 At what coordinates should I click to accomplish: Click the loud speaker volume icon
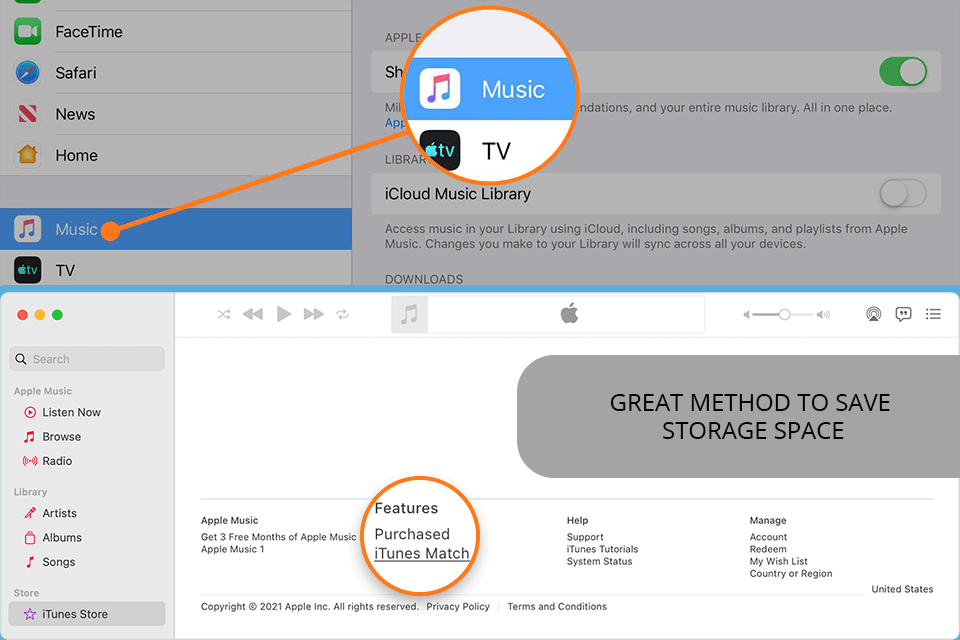point(823,315)
